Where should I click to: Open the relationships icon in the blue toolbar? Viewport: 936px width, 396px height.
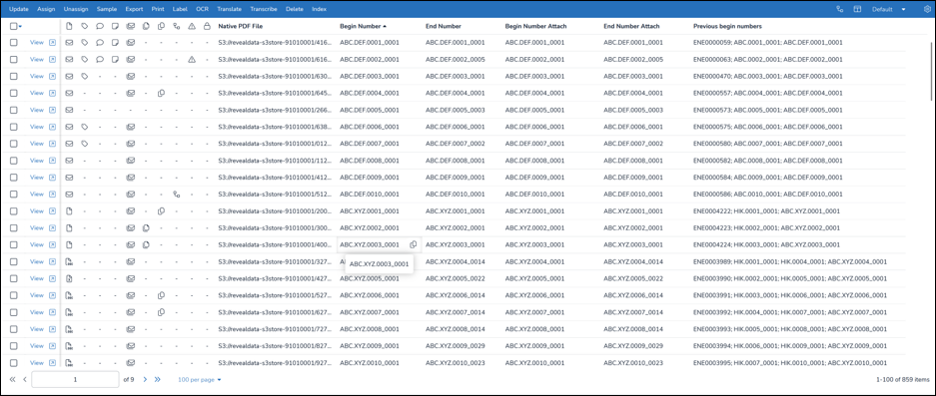[840, 10]
